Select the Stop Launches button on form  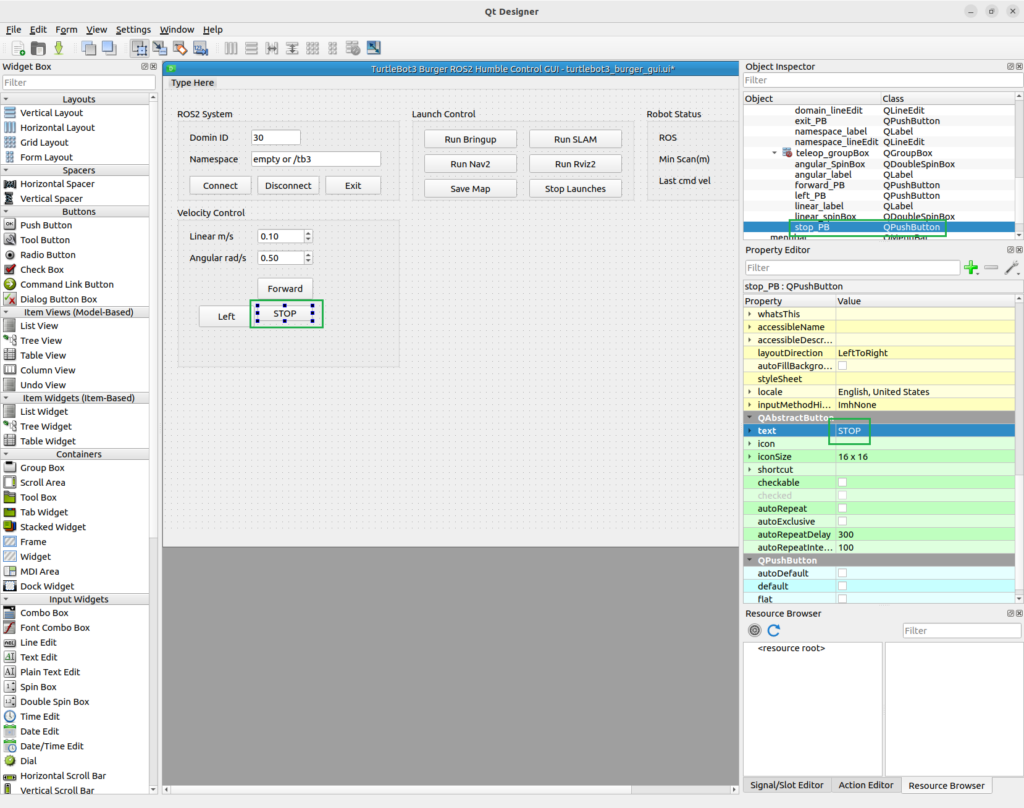pyautogui.click(x=575, y=189)
